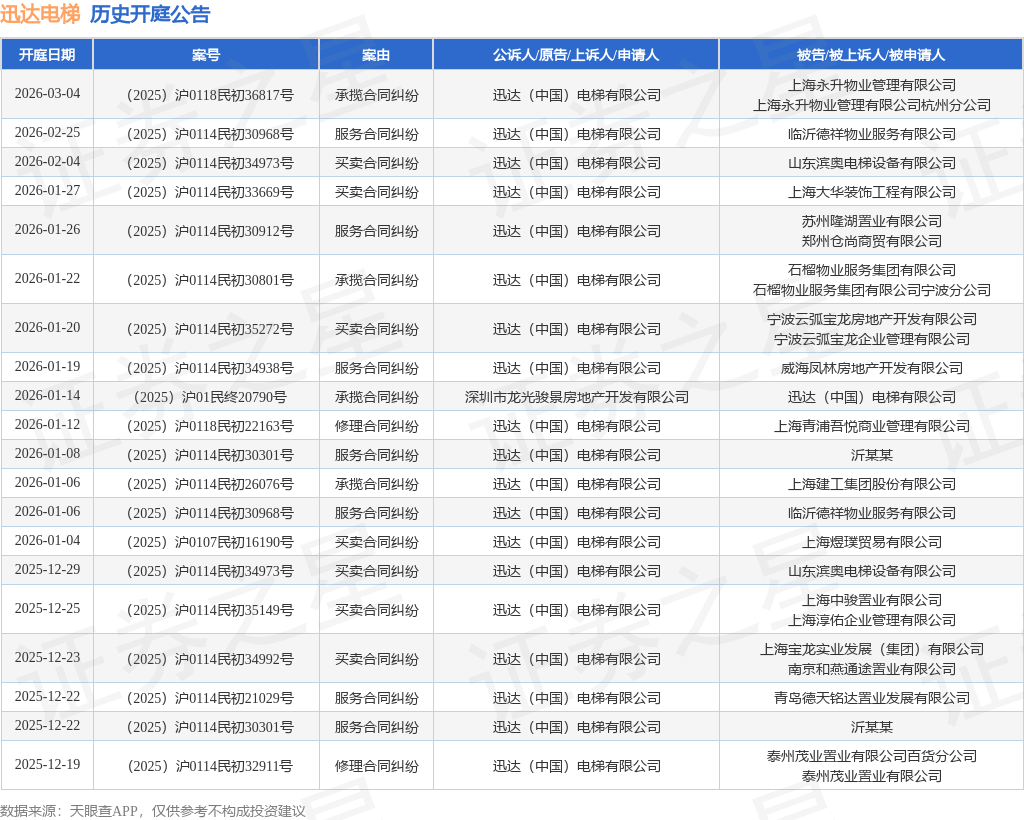Click defendant 青岛德天铭达置业发展有限公司
The image size is (1024, 820).
pyautogui.click(x=871, y=699)
